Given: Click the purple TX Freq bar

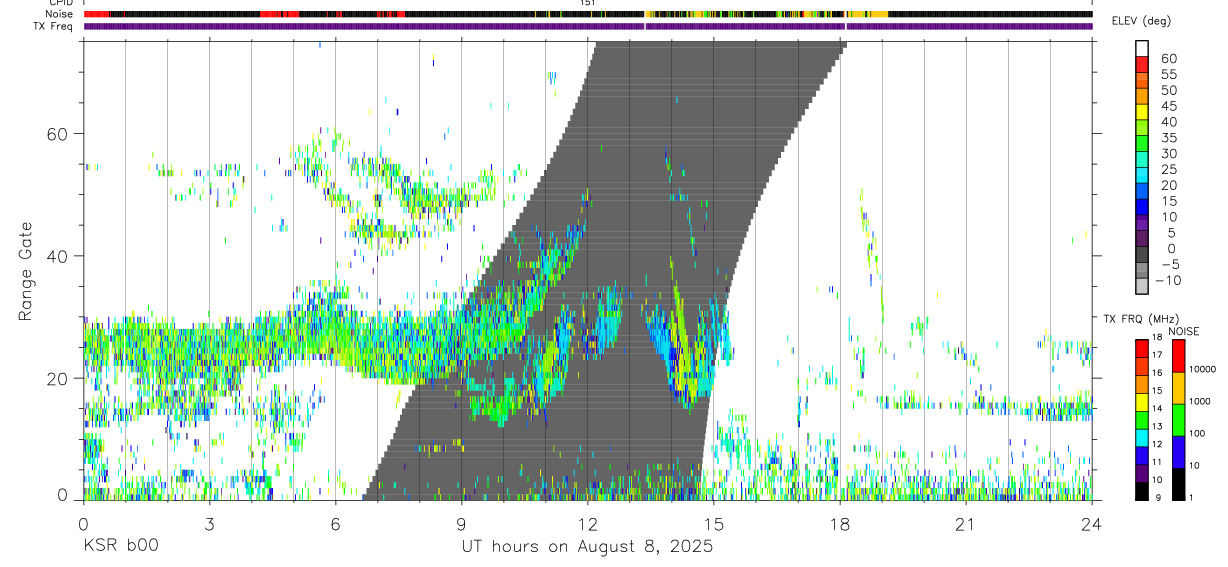Looking at the screenshot, I should 587,26.
